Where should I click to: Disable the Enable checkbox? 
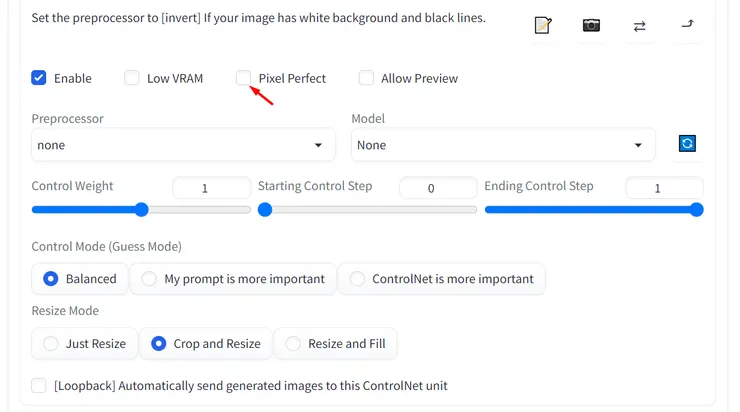[39, 78]
